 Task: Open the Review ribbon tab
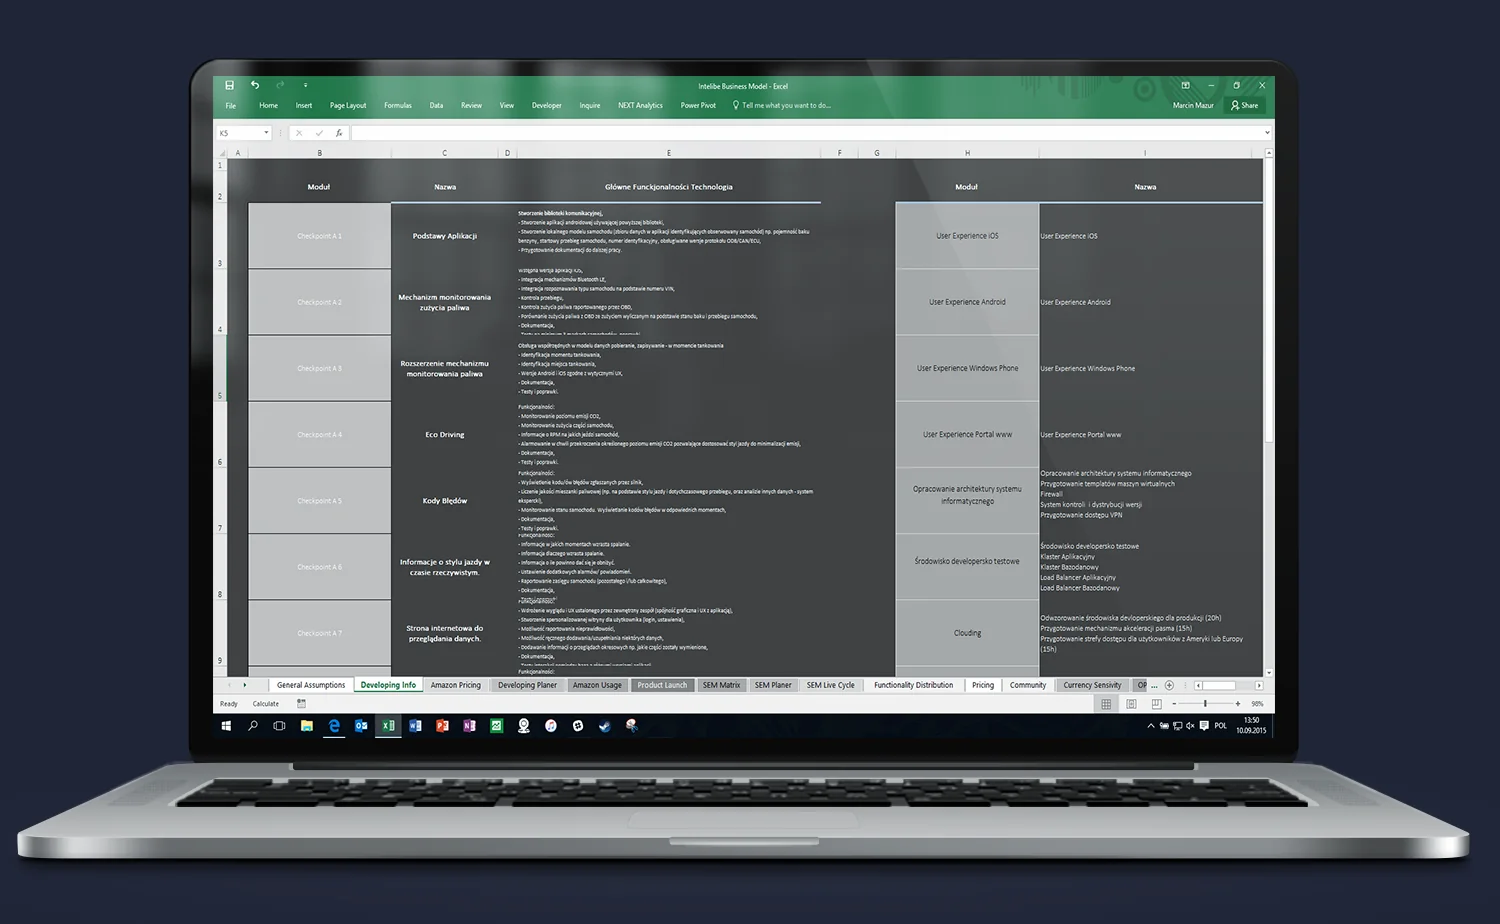471,105
